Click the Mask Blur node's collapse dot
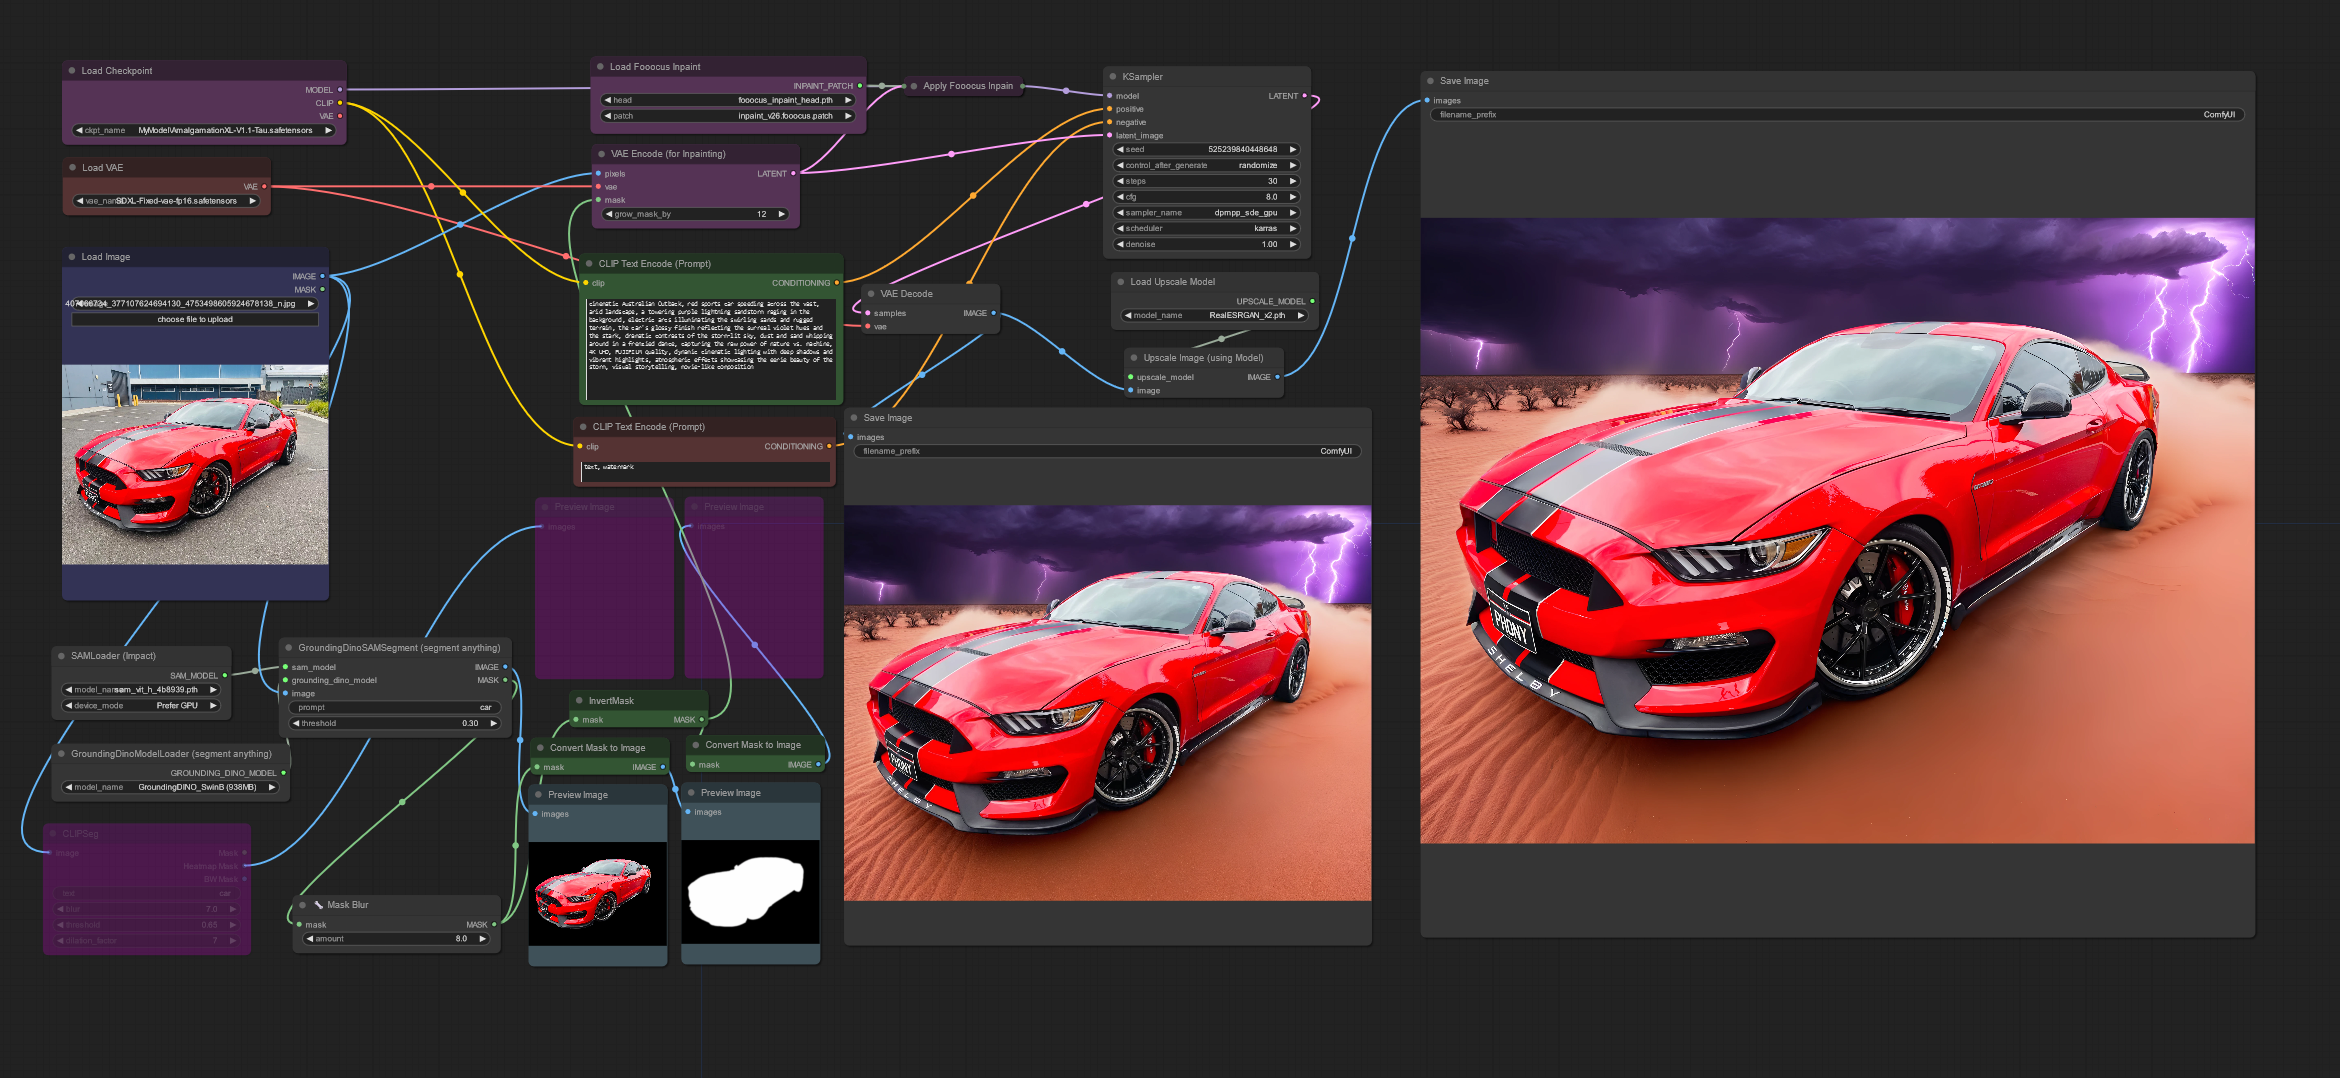This screenshot has height=1078, width=2340. [x=303, y=905]
